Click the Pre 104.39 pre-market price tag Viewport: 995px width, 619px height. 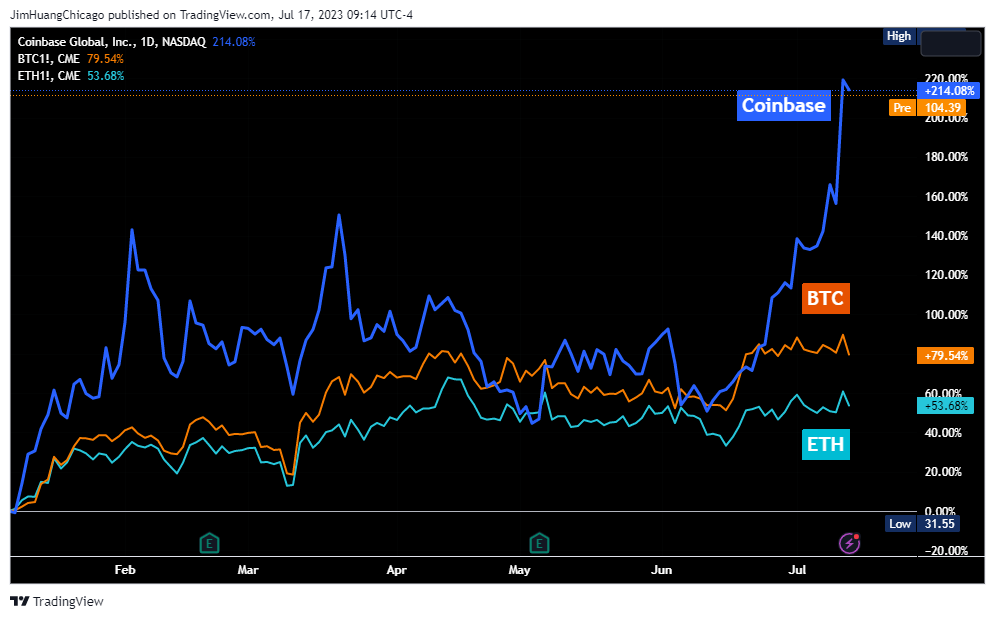click(x=927, y=108)
